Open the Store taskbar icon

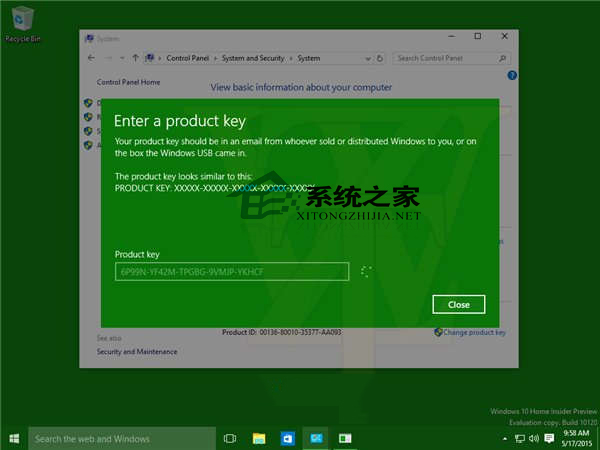(x=287, y=439)
